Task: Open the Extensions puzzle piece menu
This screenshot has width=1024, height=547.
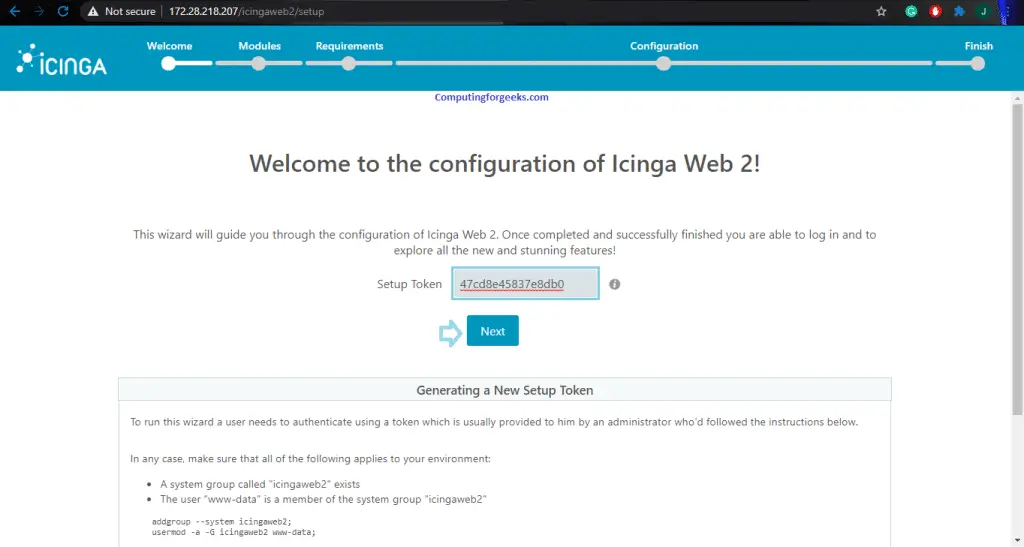Action: click(959, 11)
